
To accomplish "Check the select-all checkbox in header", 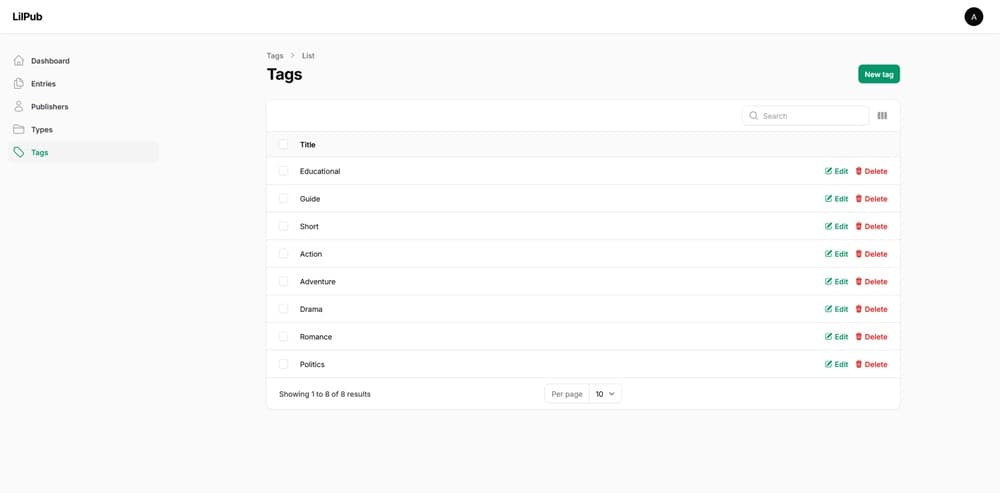I will [x=283, y=145].
